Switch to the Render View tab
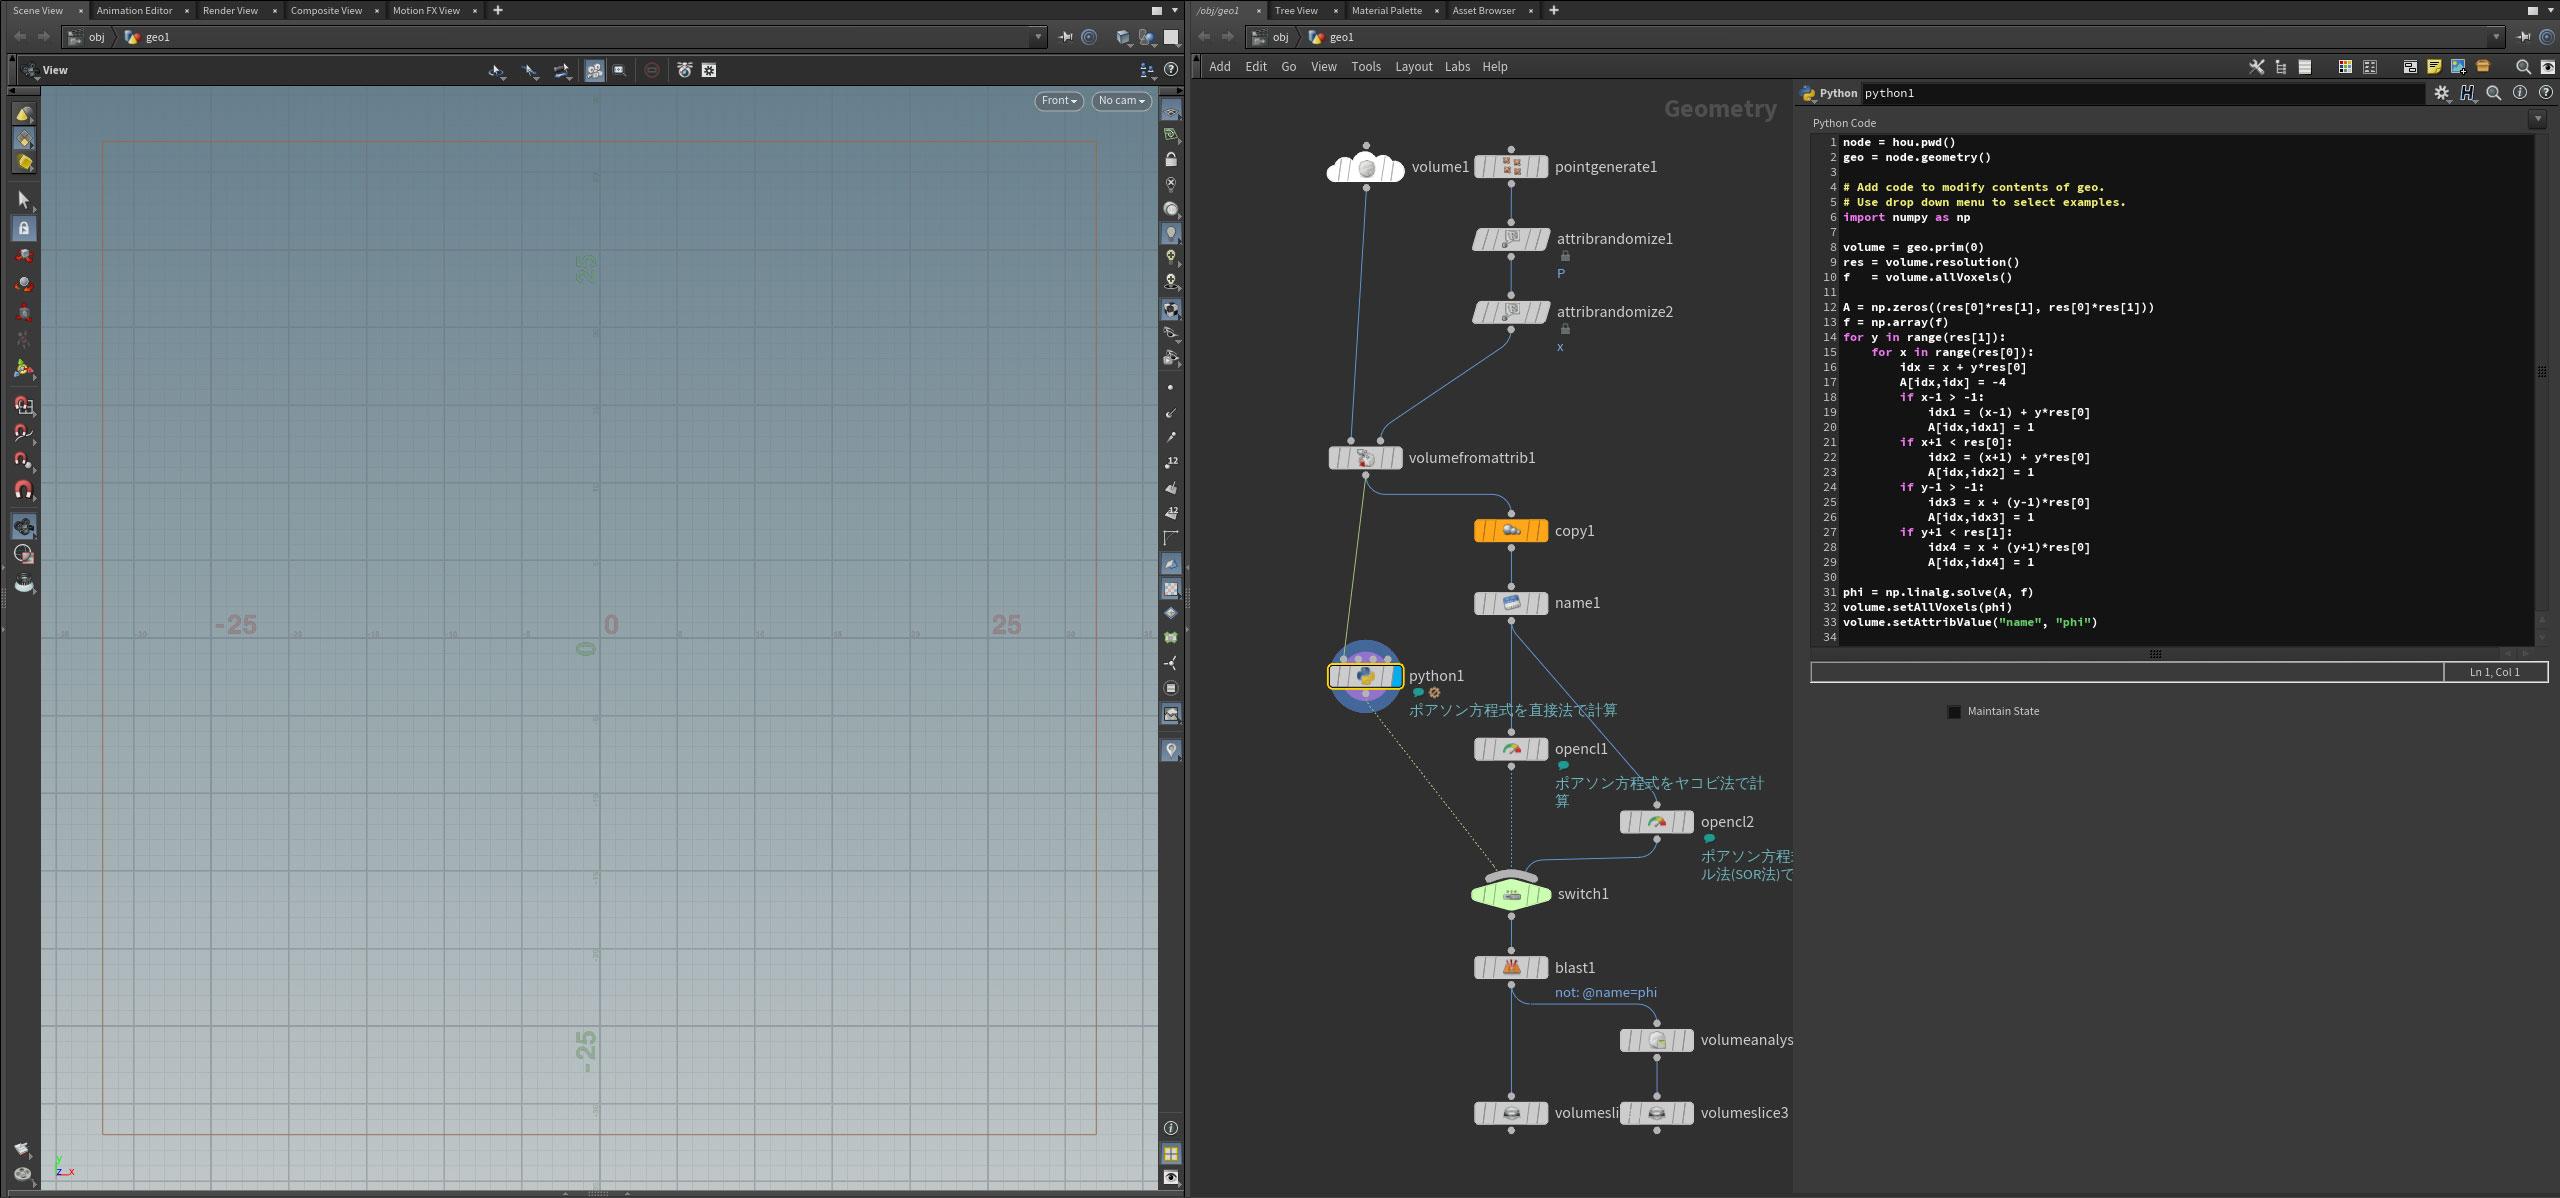The image size is (2560, 1198). click(x=230, y=10)
